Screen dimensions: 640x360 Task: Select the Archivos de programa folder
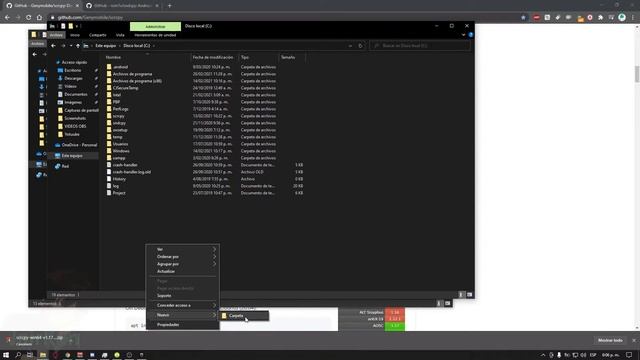[132, 74]
